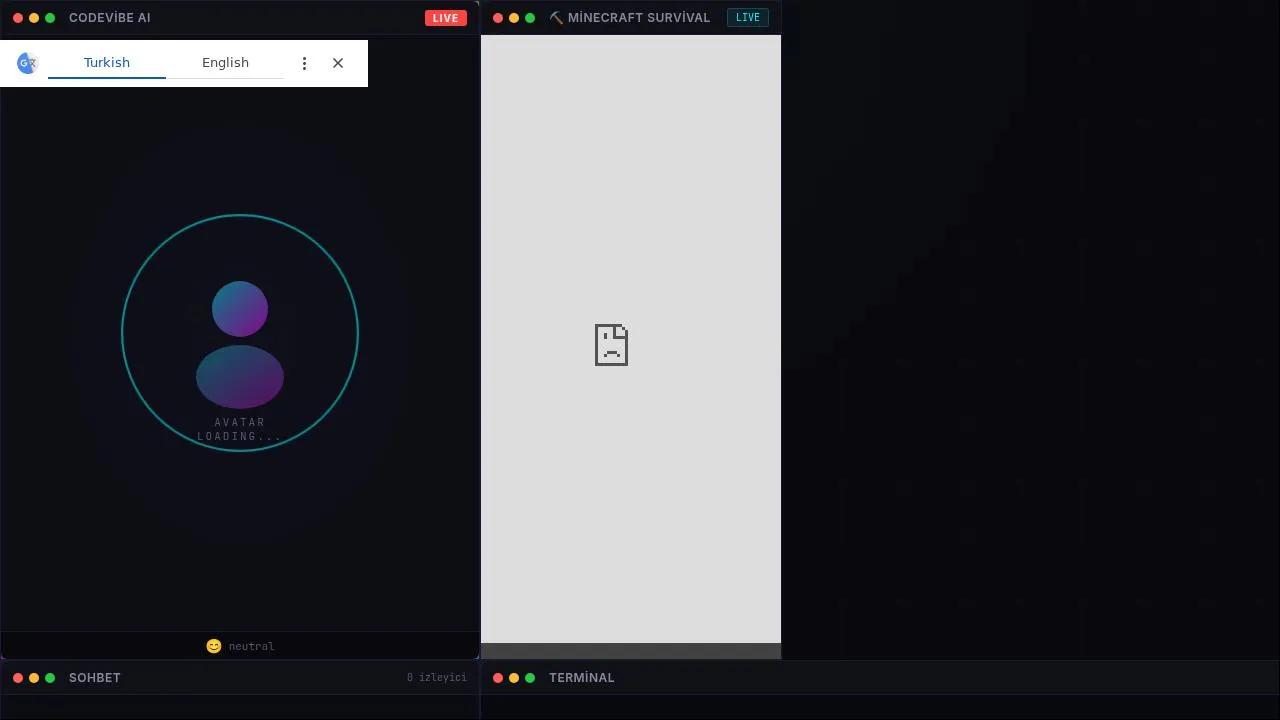Click the "SOHBET" panel title
This screenshot has height=720, width=1280.
(x=95, y=678)
